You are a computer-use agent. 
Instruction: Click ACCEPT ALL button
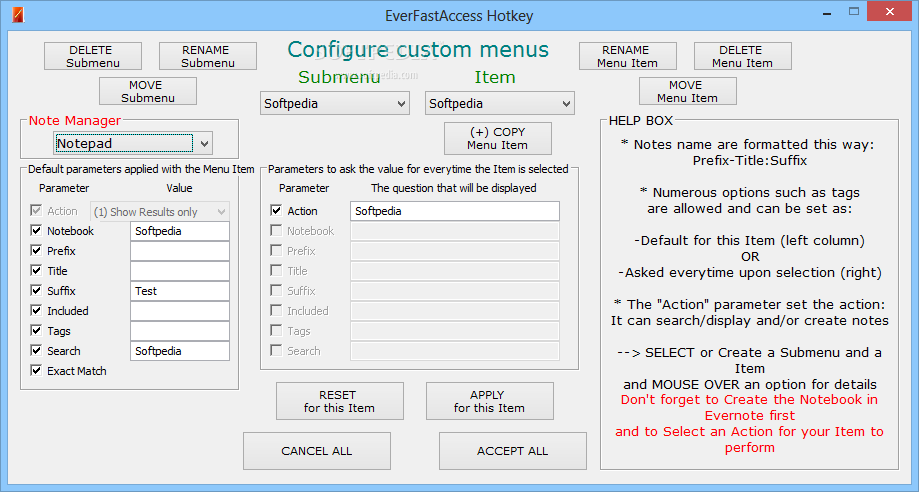pyautogui.click(x=513, y=451)
